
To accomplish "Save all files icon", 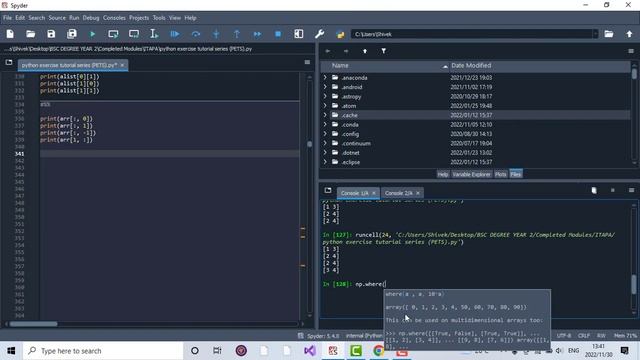I will [72, 34].
